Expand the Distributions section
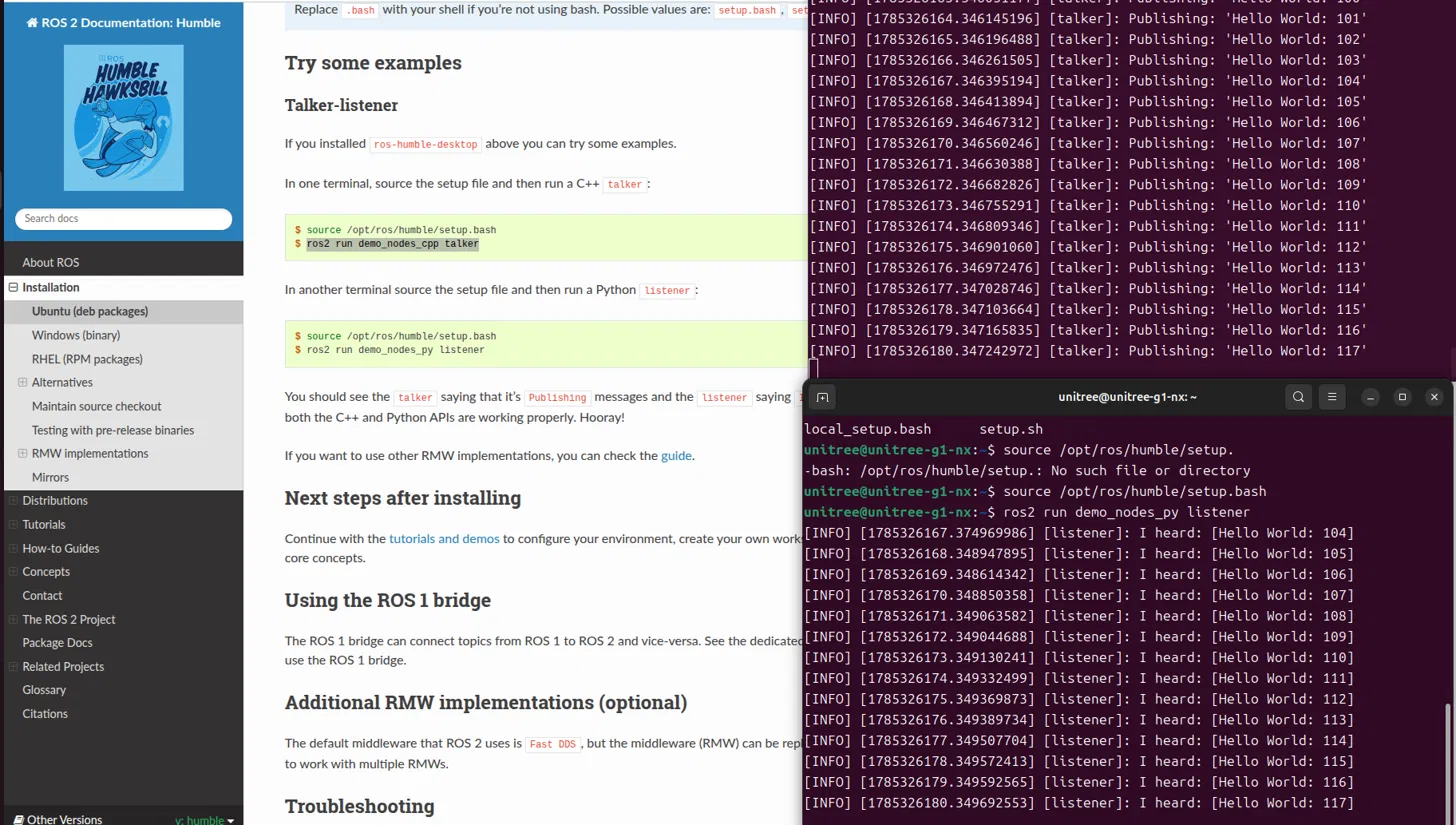 [x=13, y=501]
